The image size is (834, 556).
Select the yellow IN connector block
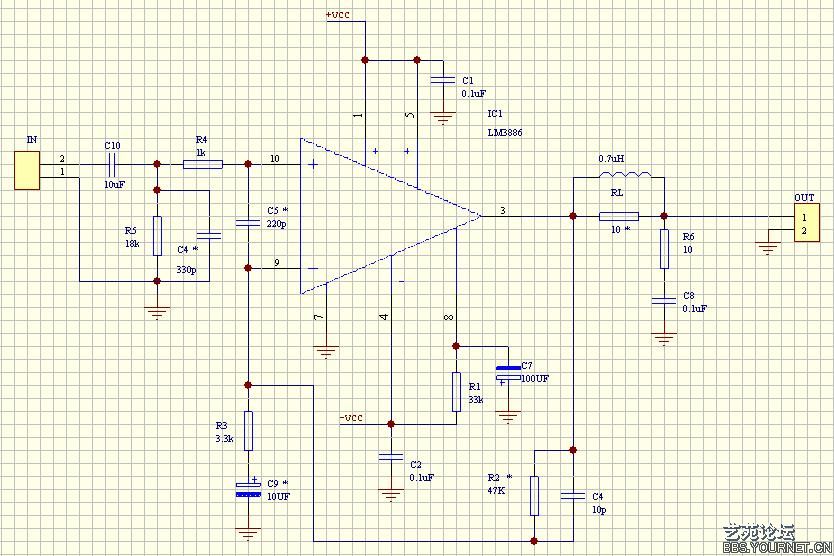27,170
